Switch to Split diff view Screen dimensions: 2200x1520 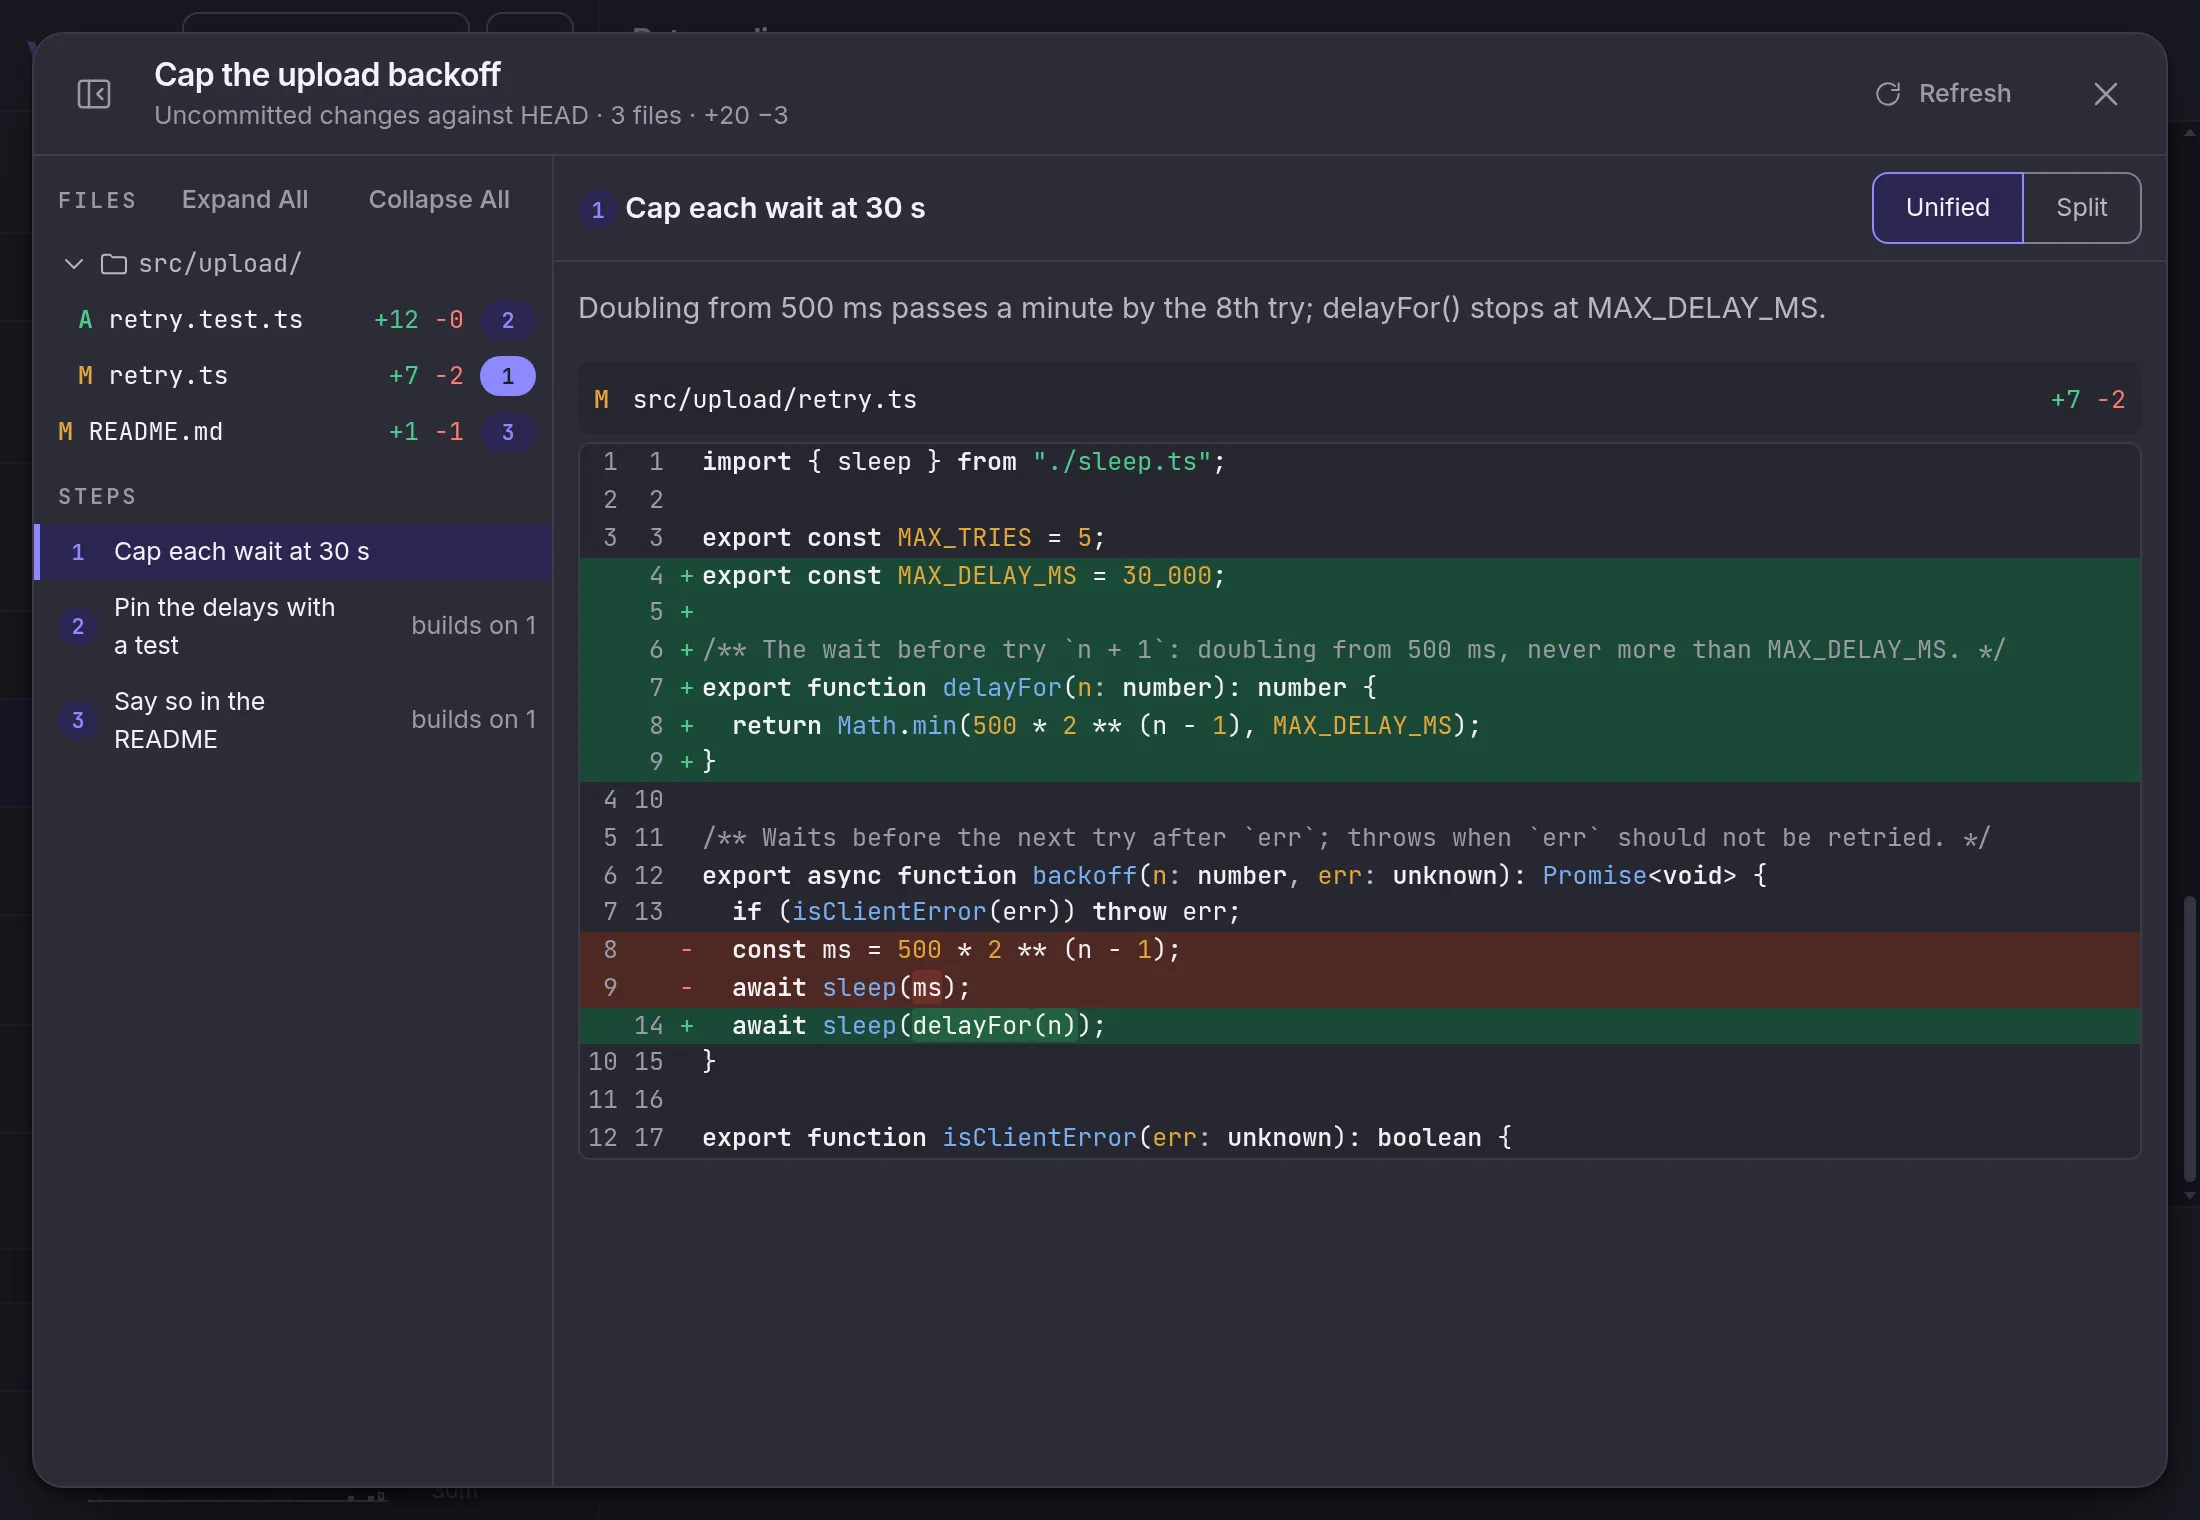[2081, 208]
